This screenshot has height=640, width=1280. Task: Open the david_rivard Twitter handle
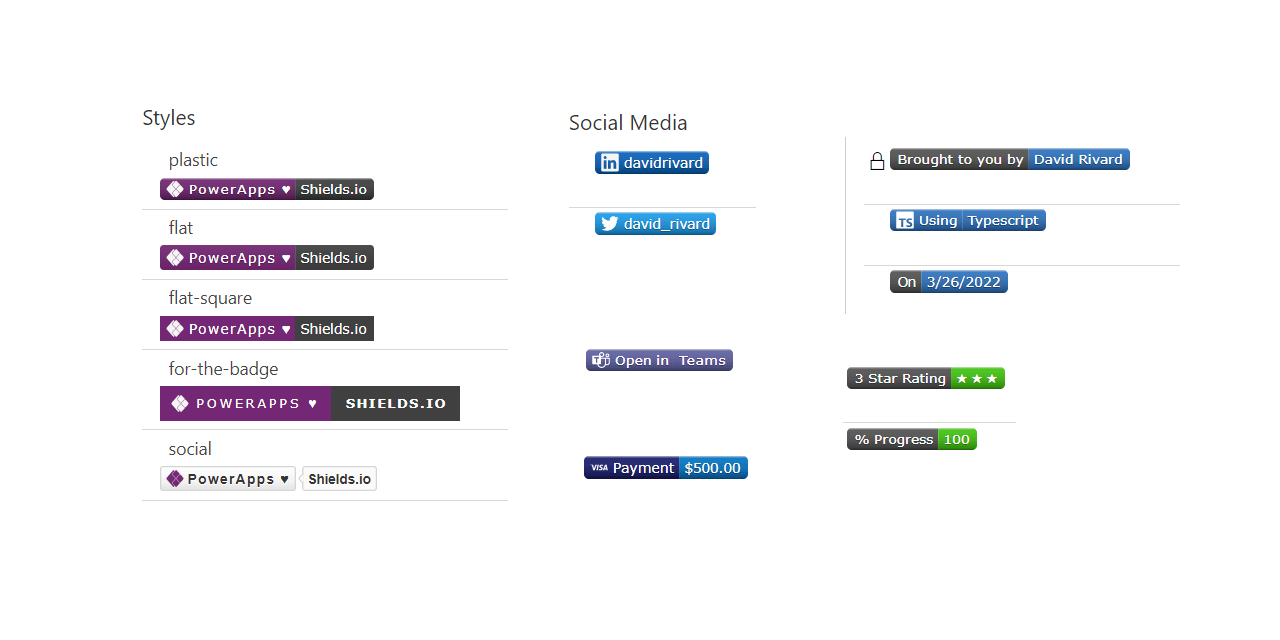[x=665, y=223]
